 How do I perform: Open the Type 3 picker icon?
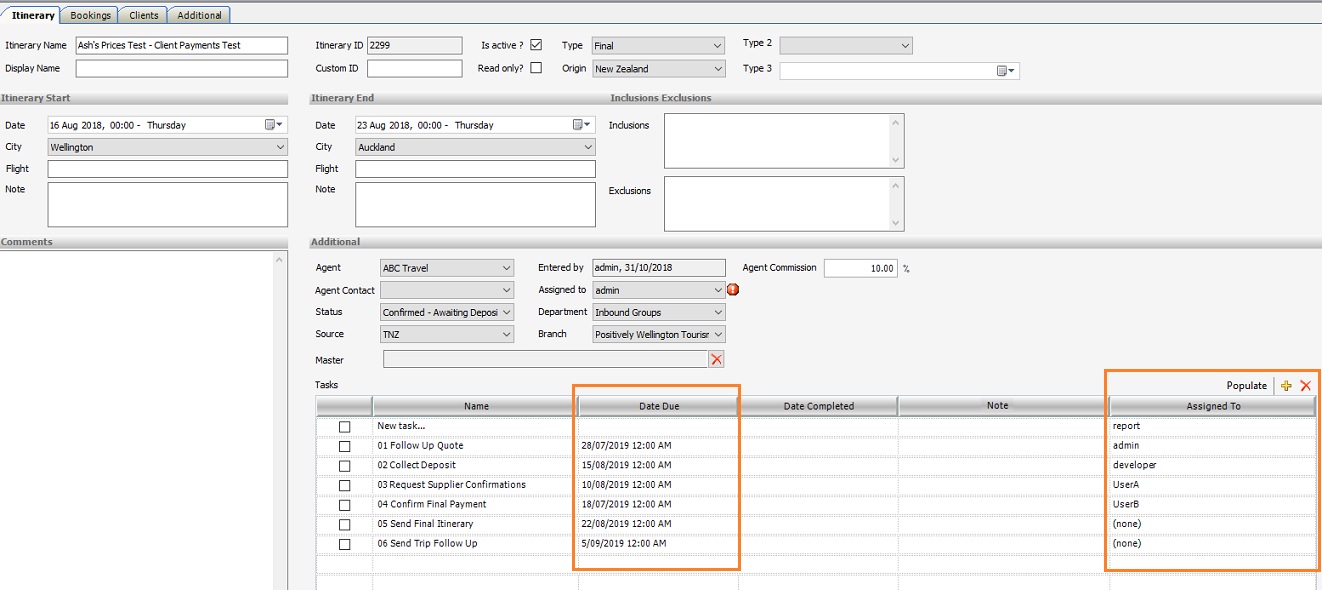(x=1005, y=71)
